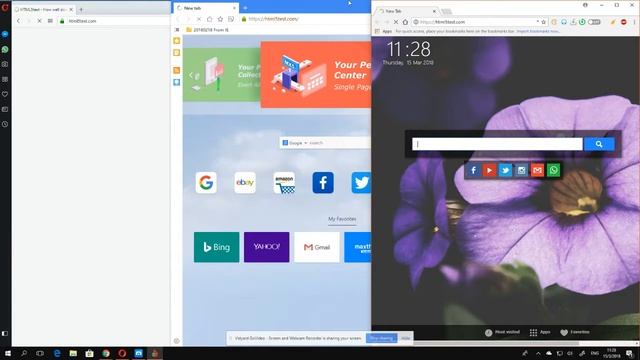
Task: Open the Maxthon sidebar favorites star
Action: (x=177, y=40)
